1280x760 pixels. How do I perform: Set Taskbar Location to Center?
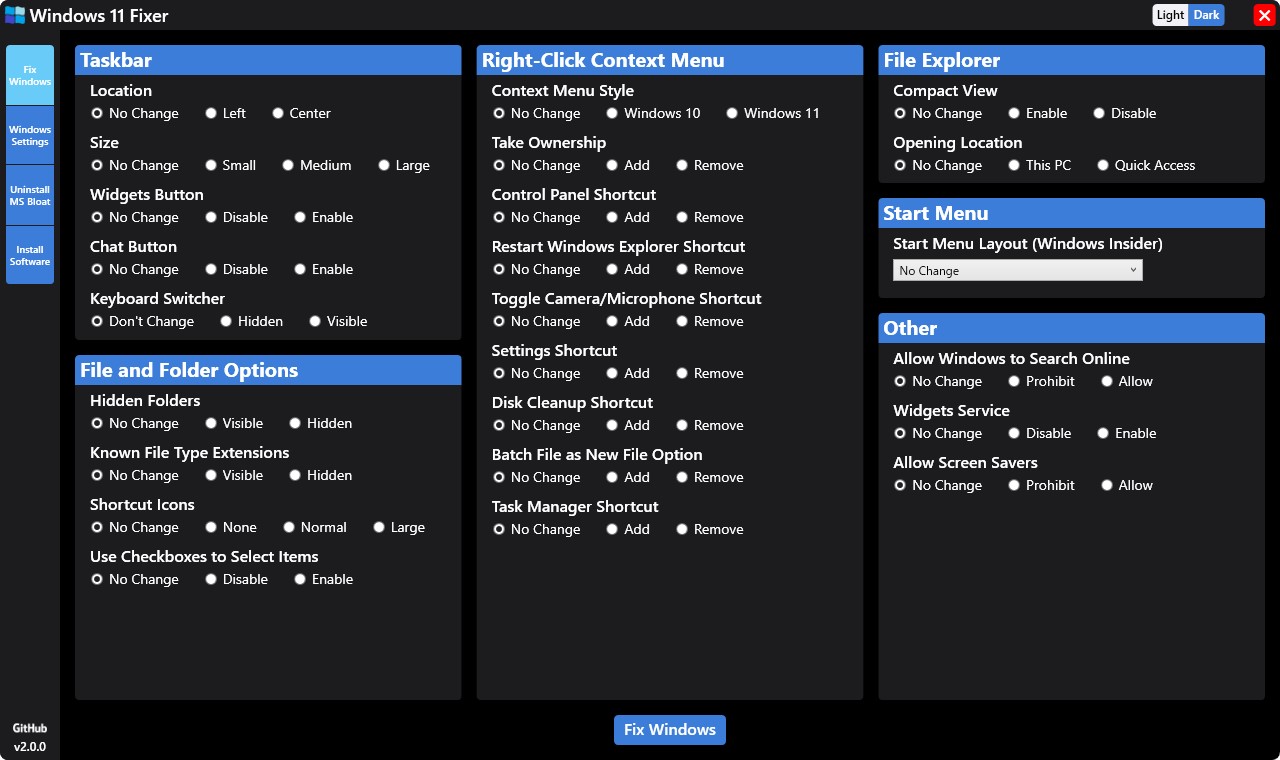[x=301, y=113]
